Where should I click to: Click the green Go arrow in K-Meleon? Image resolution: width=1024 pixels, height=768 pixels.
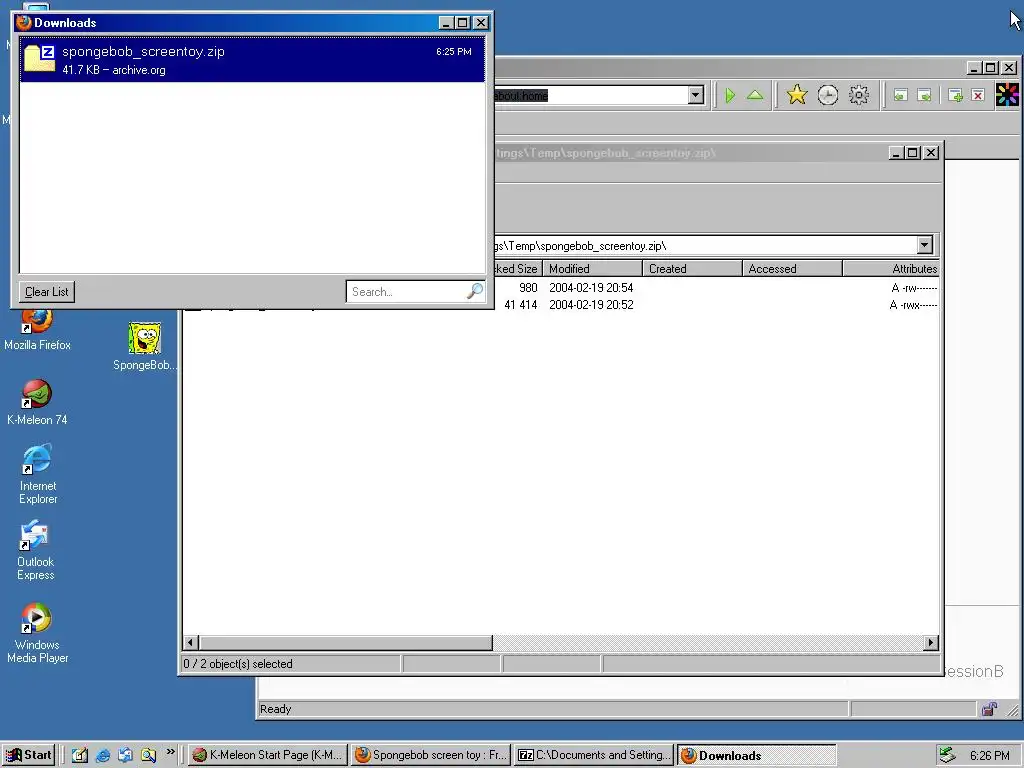coord(730,95)
